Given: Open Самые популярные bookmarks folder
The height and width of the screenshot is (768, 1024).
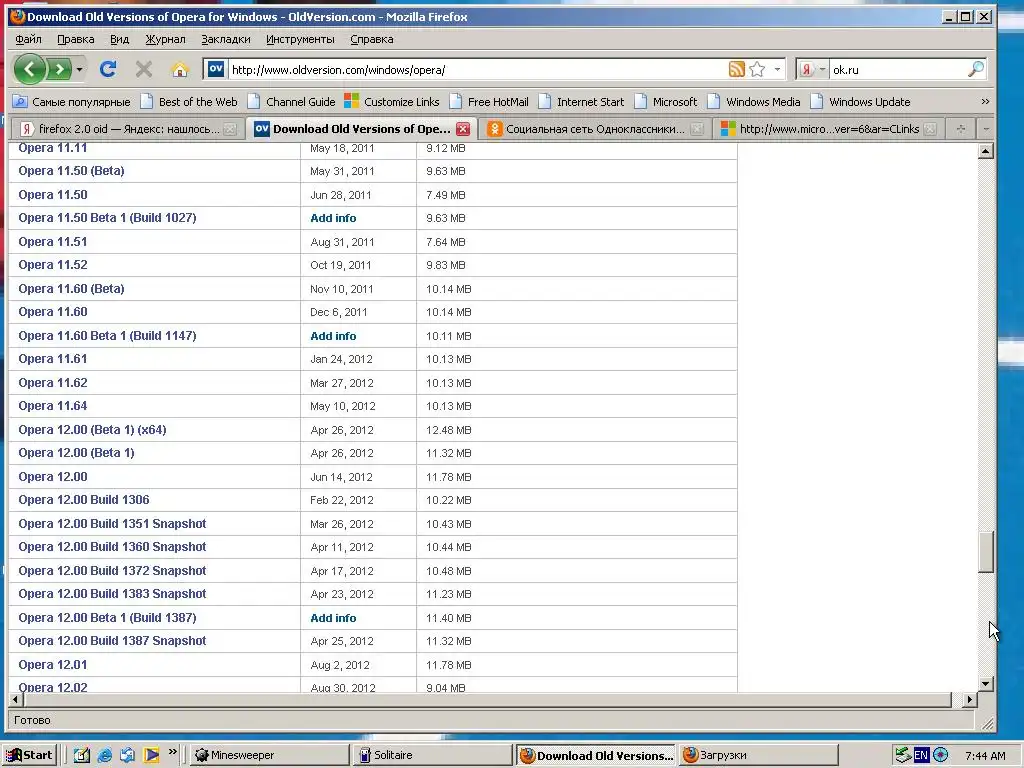Looking at the screenshot, I should click(x=72, y=102).
